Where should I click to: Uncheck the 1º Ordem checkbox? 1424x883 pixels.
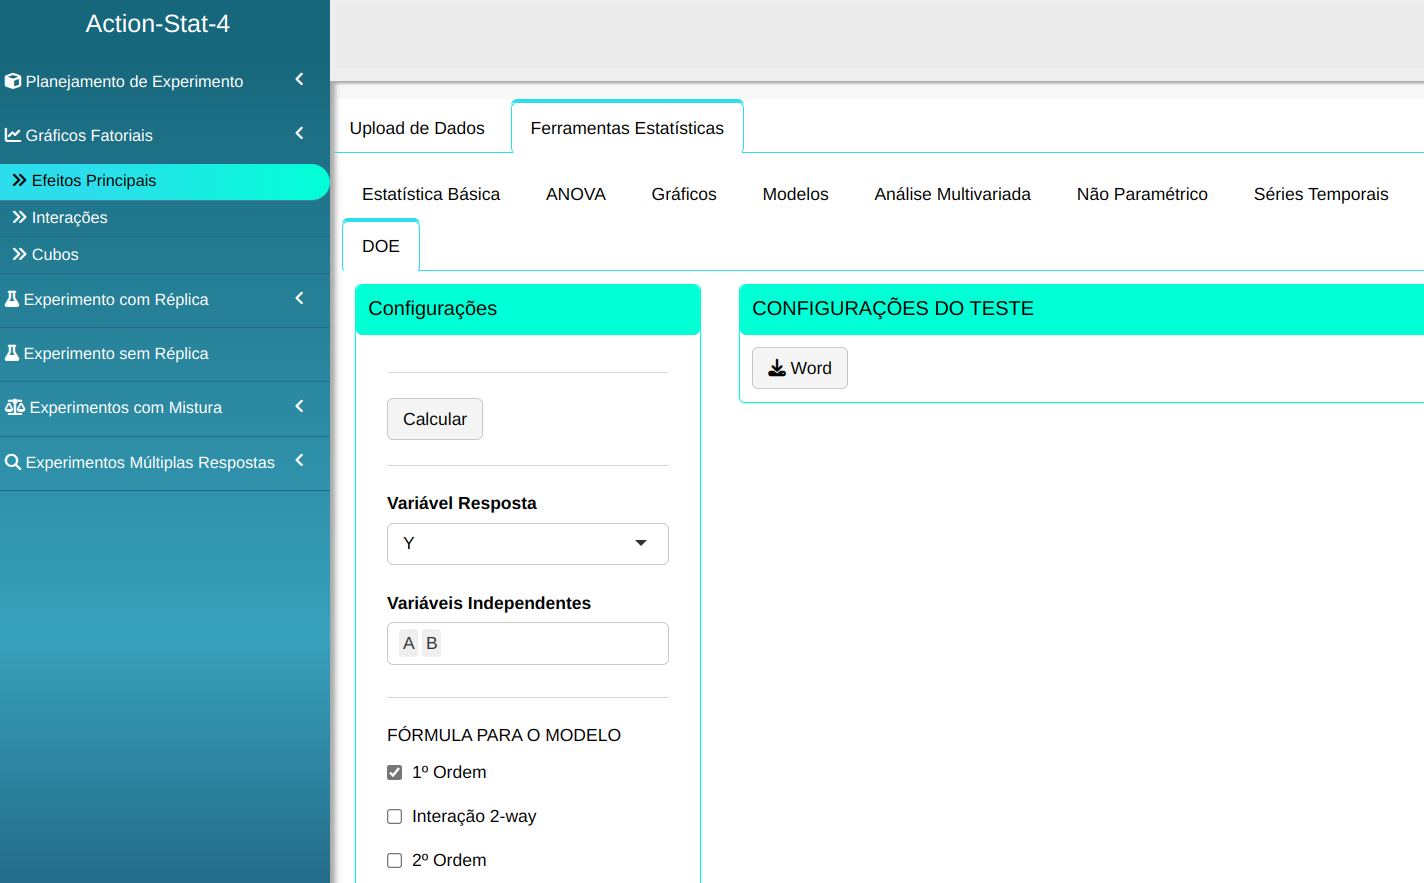click(395, 773)
